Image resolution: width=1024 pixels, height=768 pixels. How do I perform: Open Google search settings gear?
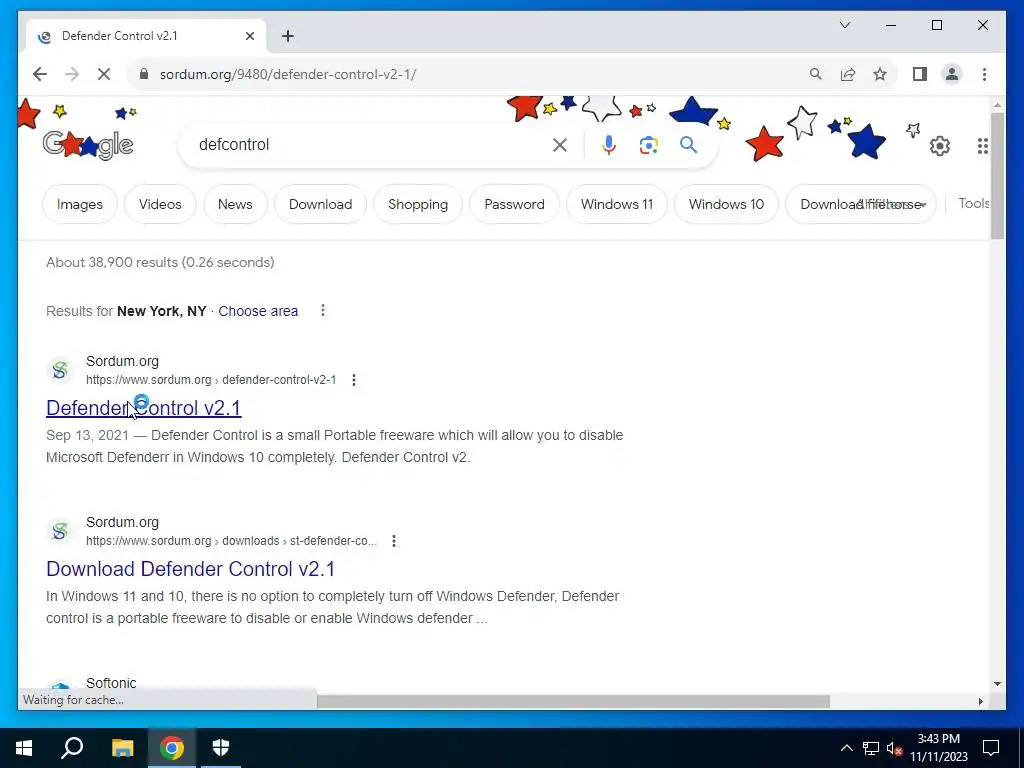tap(940, 146)
